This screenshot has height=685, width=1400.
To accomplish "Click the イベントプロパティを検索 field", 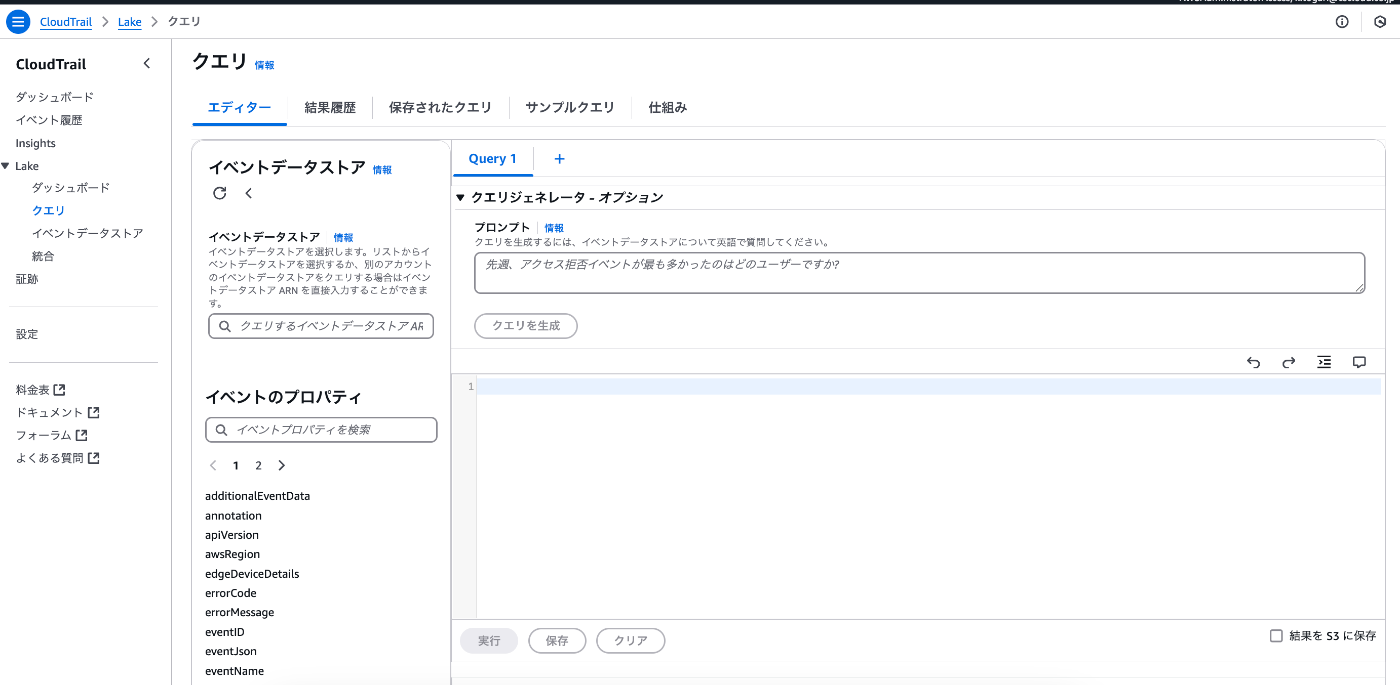I will tap(321, 429).
